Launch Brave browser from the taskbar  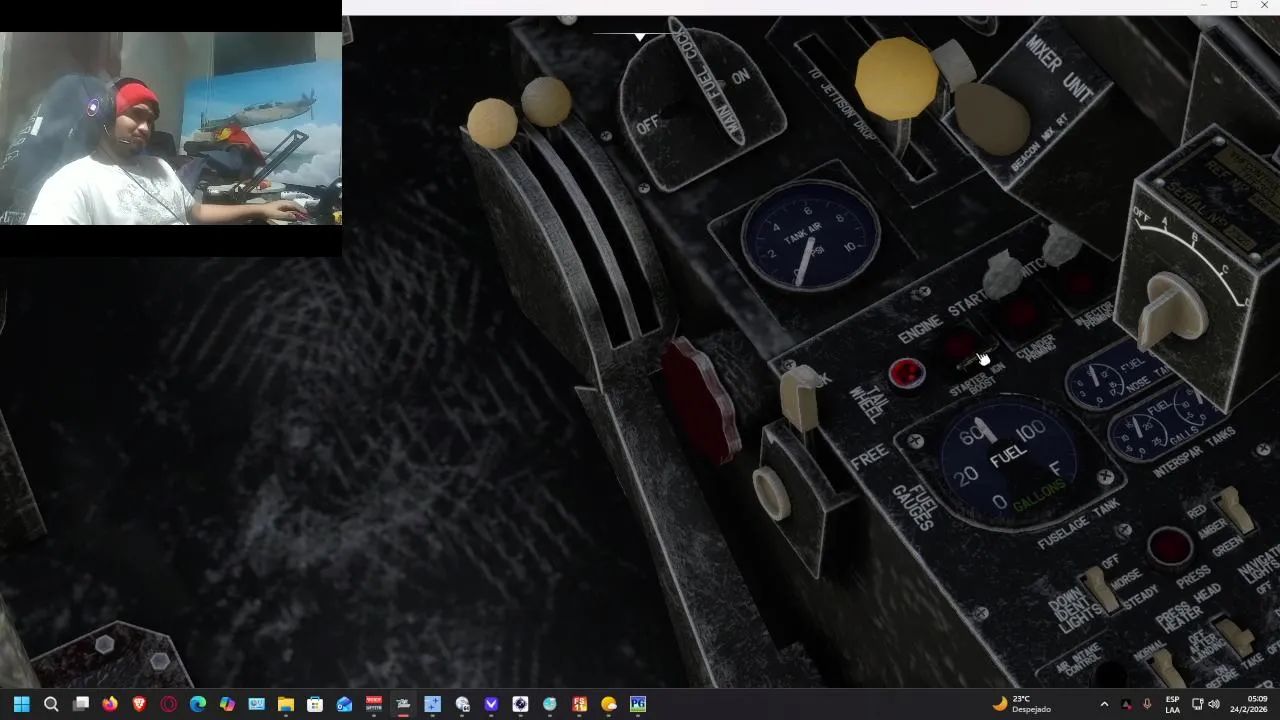139,704
